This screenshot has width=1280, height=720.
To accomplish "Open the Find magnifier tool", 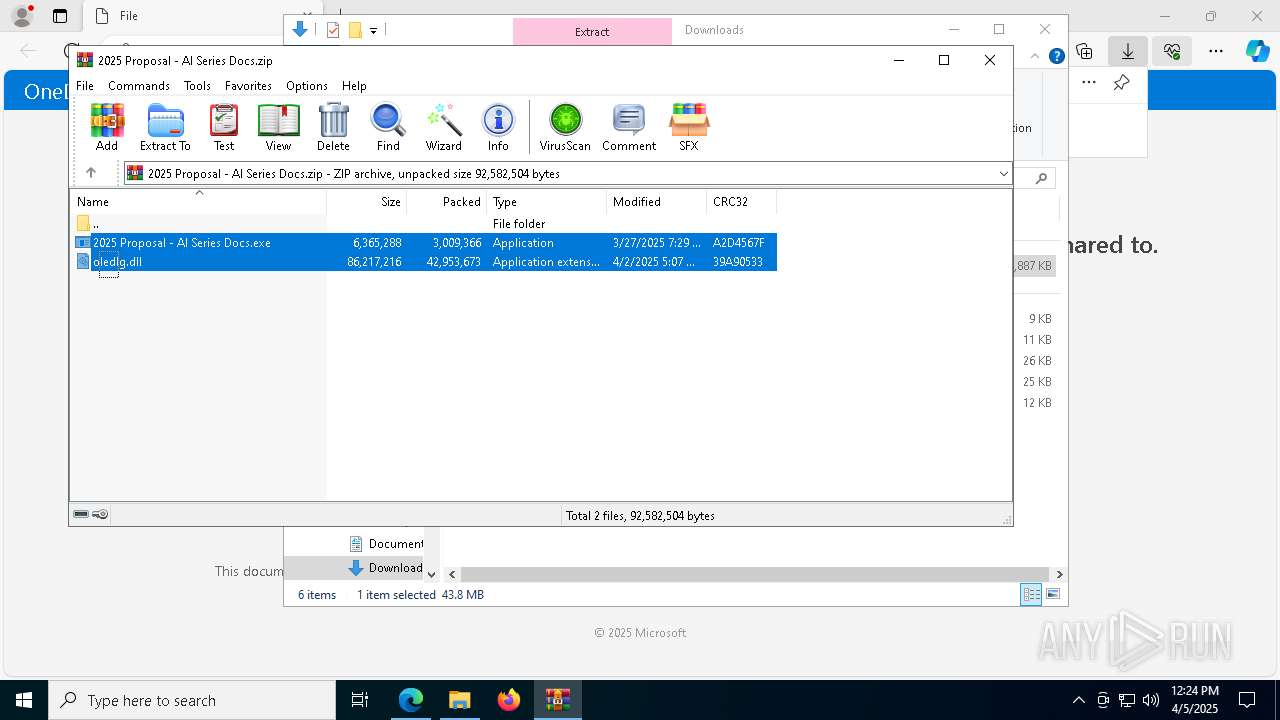I will pos(388,127).
